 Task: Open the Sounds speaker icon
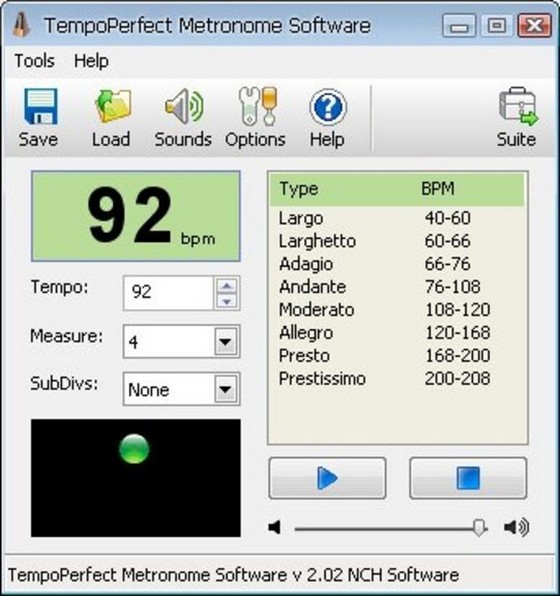tap(184, 106)
